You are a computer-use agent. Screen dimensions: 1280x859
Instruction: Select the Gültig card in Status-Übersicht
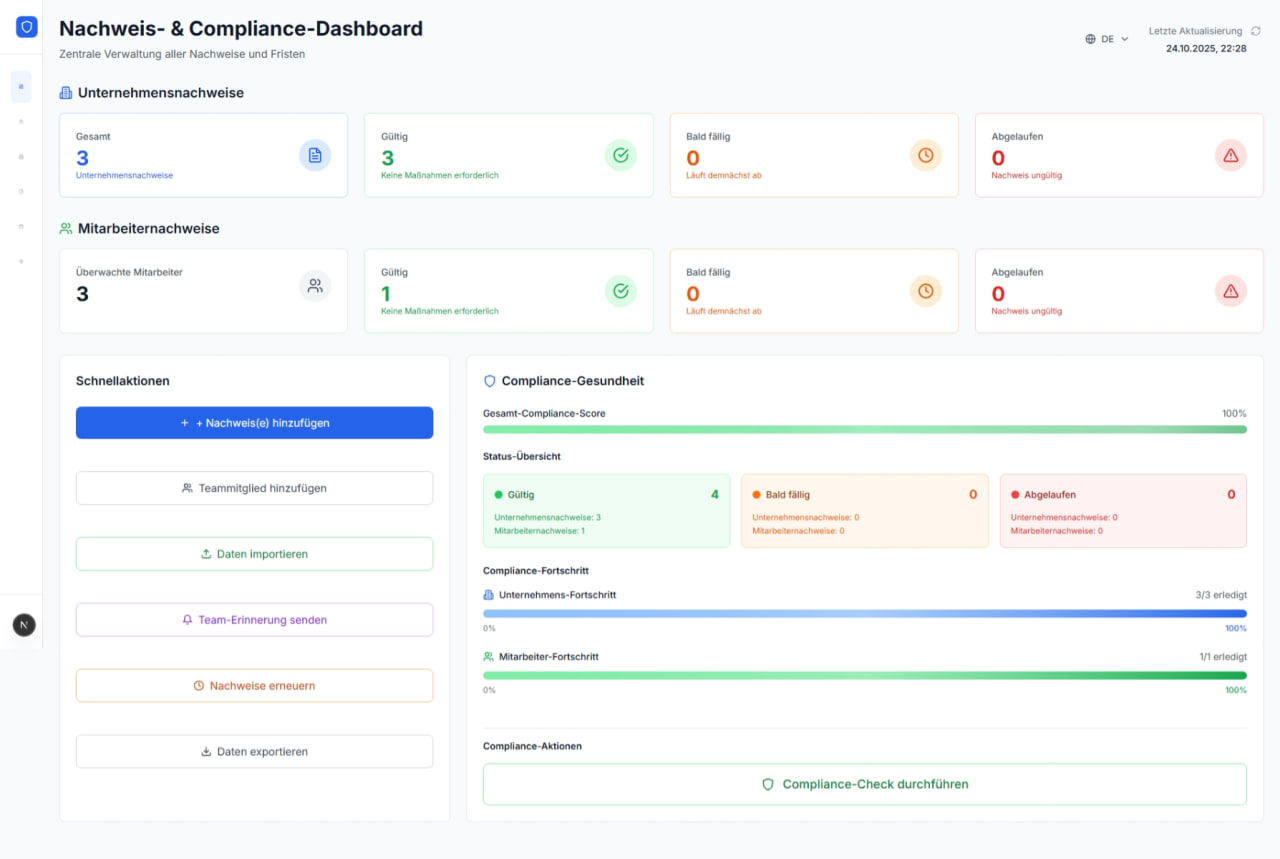coord(606,510)
